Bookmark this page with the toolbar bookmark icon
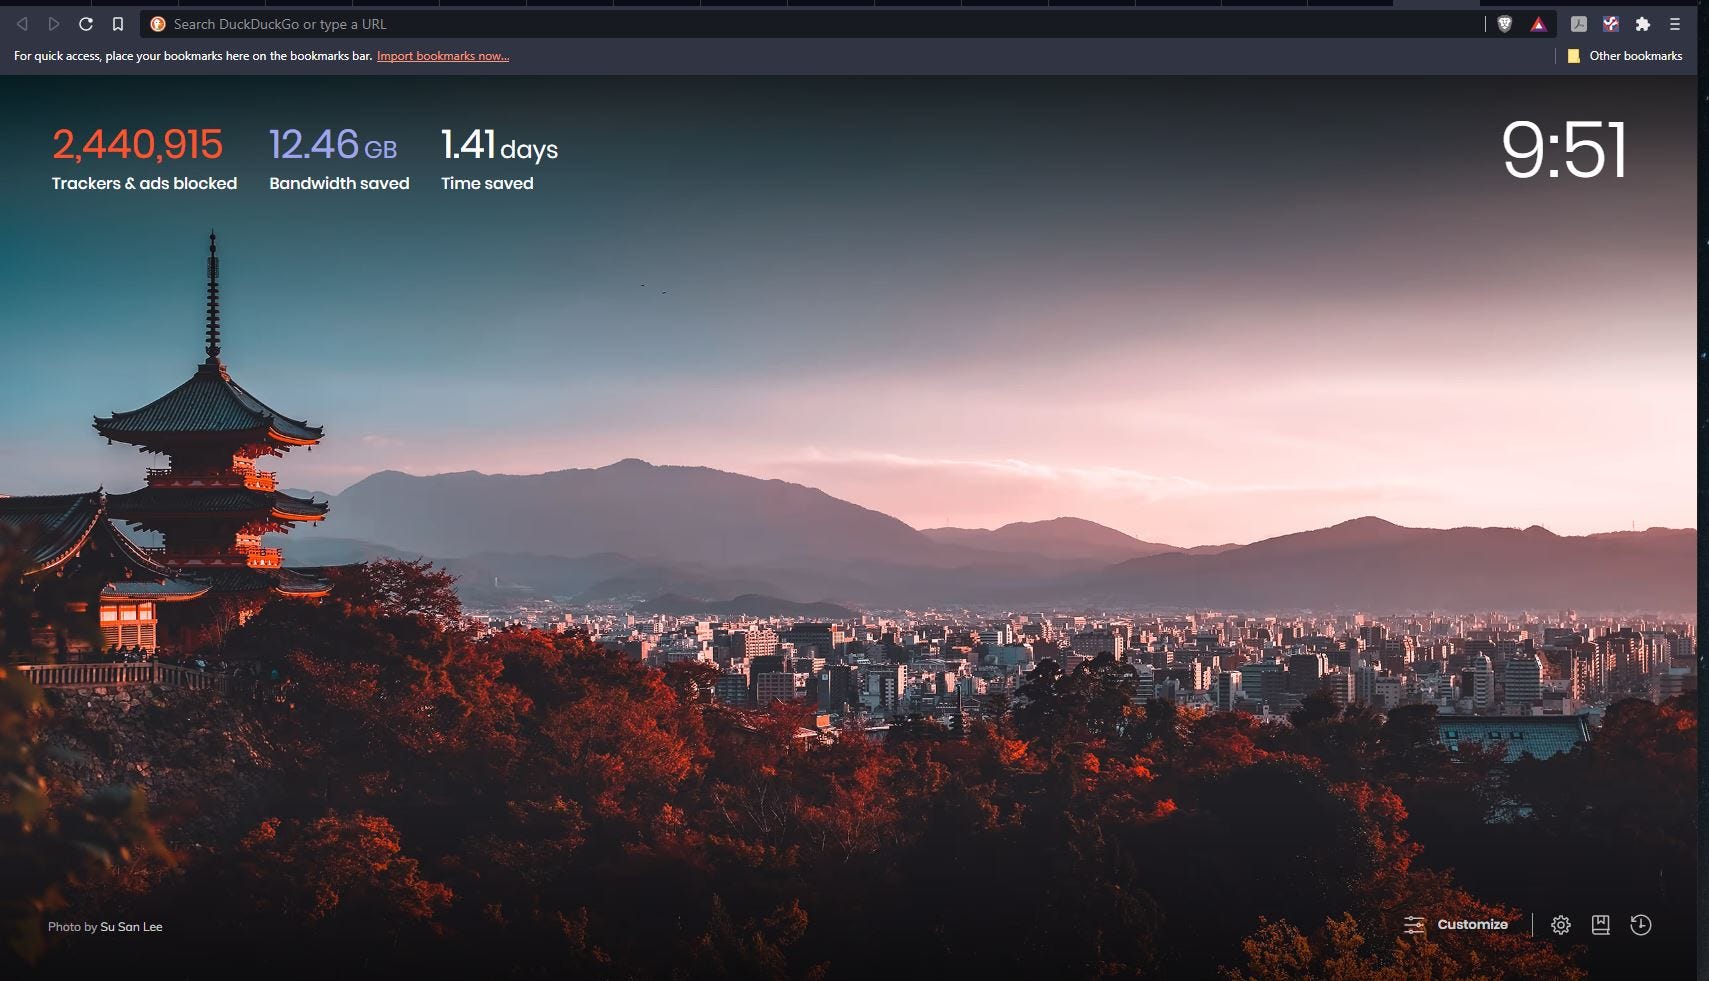Viewport: 1709px width, 981px height. point(118,24)
